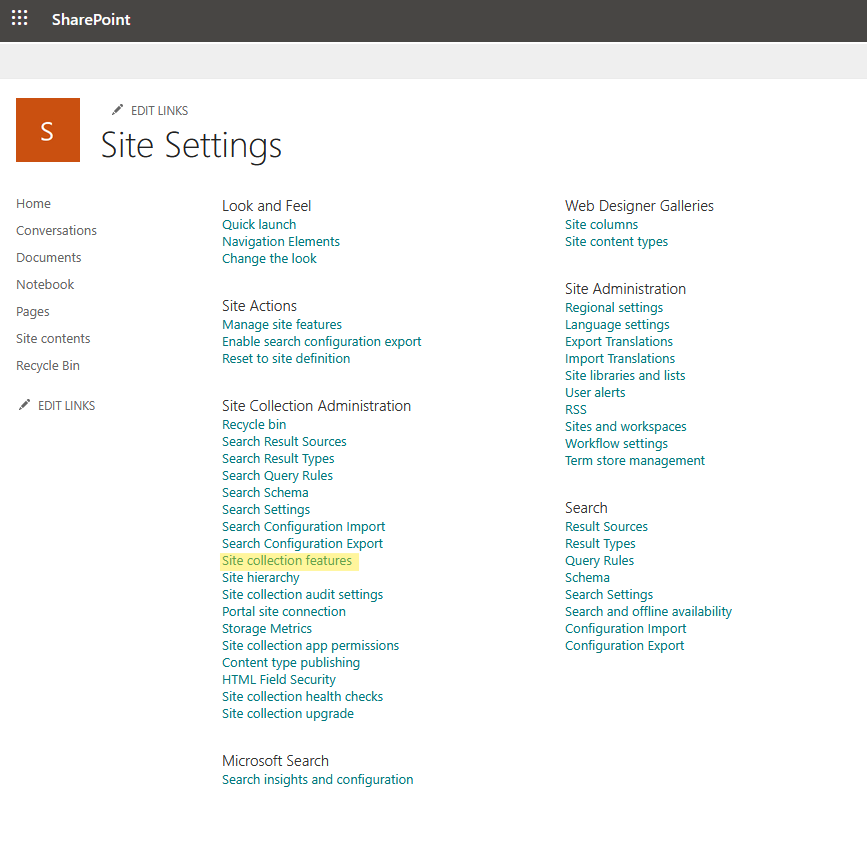Open Manage site features

click(x=281, y=324)
